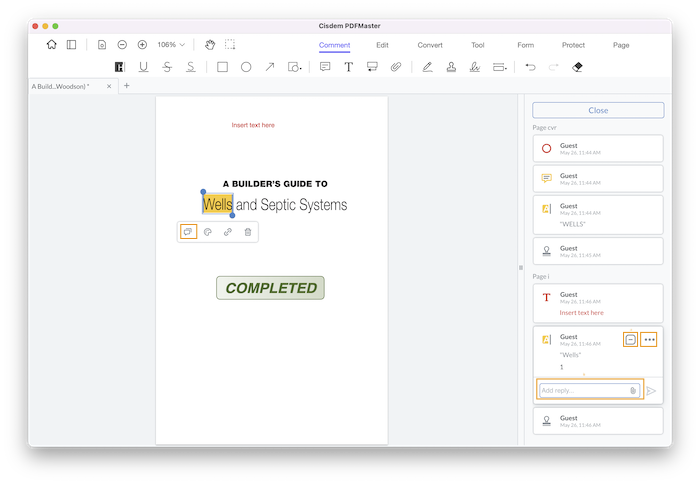700x484 pixels.
Task: Click the page fit document icon
Action: pos(102,45)
